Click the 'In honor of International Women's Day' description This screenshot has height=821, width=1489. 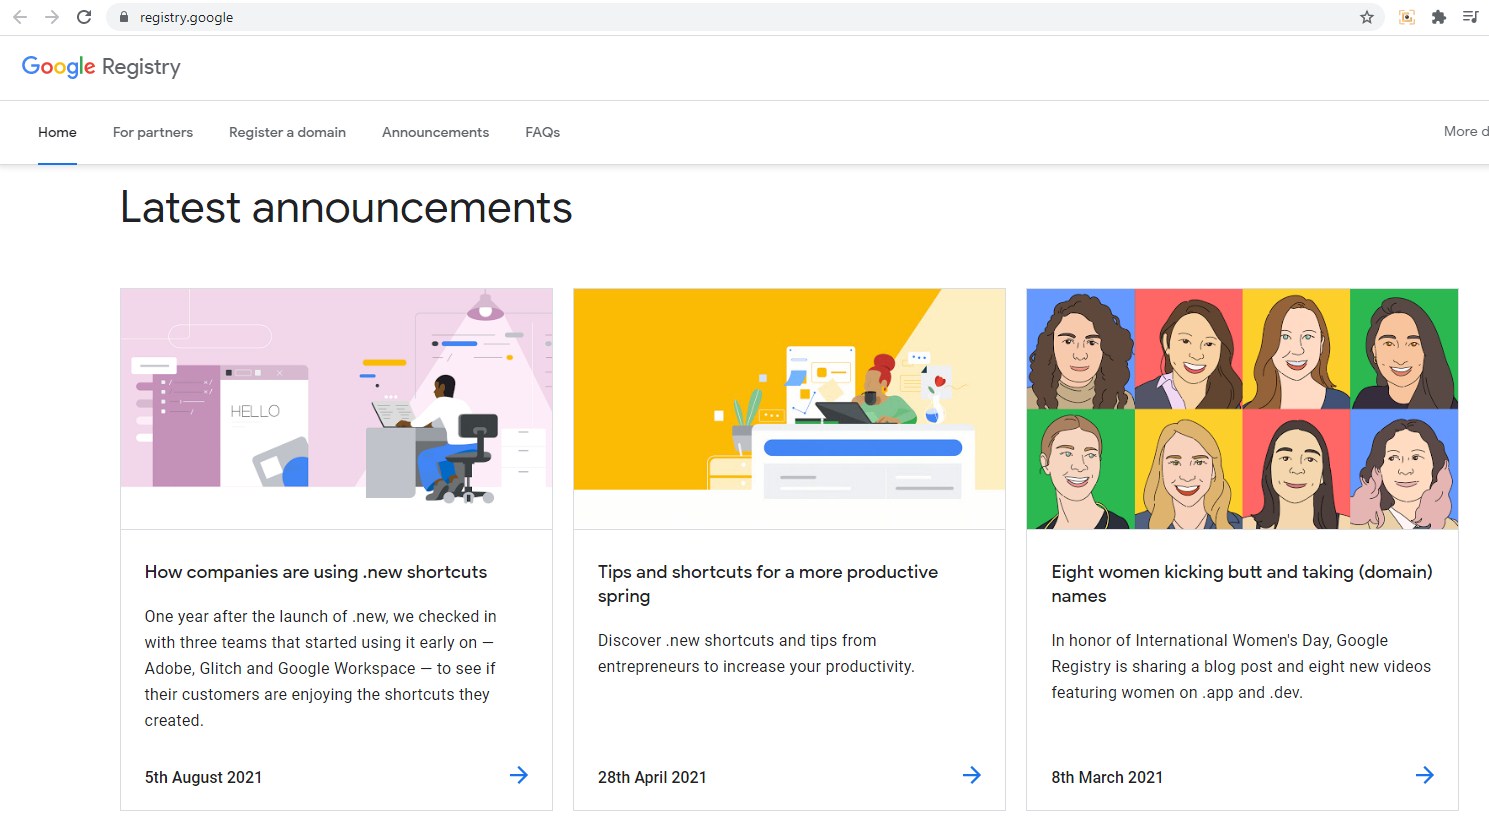(1241, 666)
